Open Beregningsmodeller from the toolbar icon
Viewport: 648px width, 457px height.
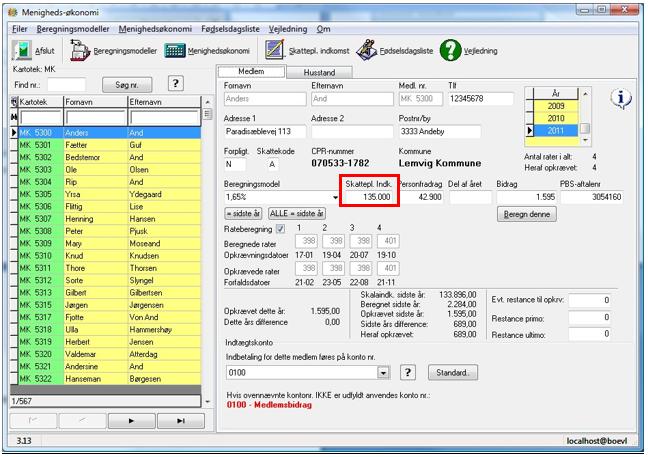point(80,50)
